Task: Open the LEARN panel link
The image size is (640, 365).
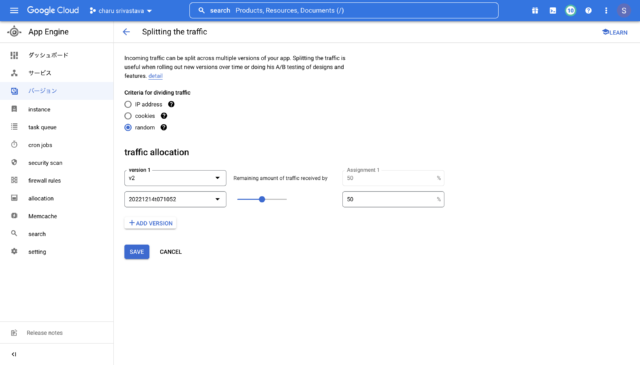Action: click(x=615, y=32)
